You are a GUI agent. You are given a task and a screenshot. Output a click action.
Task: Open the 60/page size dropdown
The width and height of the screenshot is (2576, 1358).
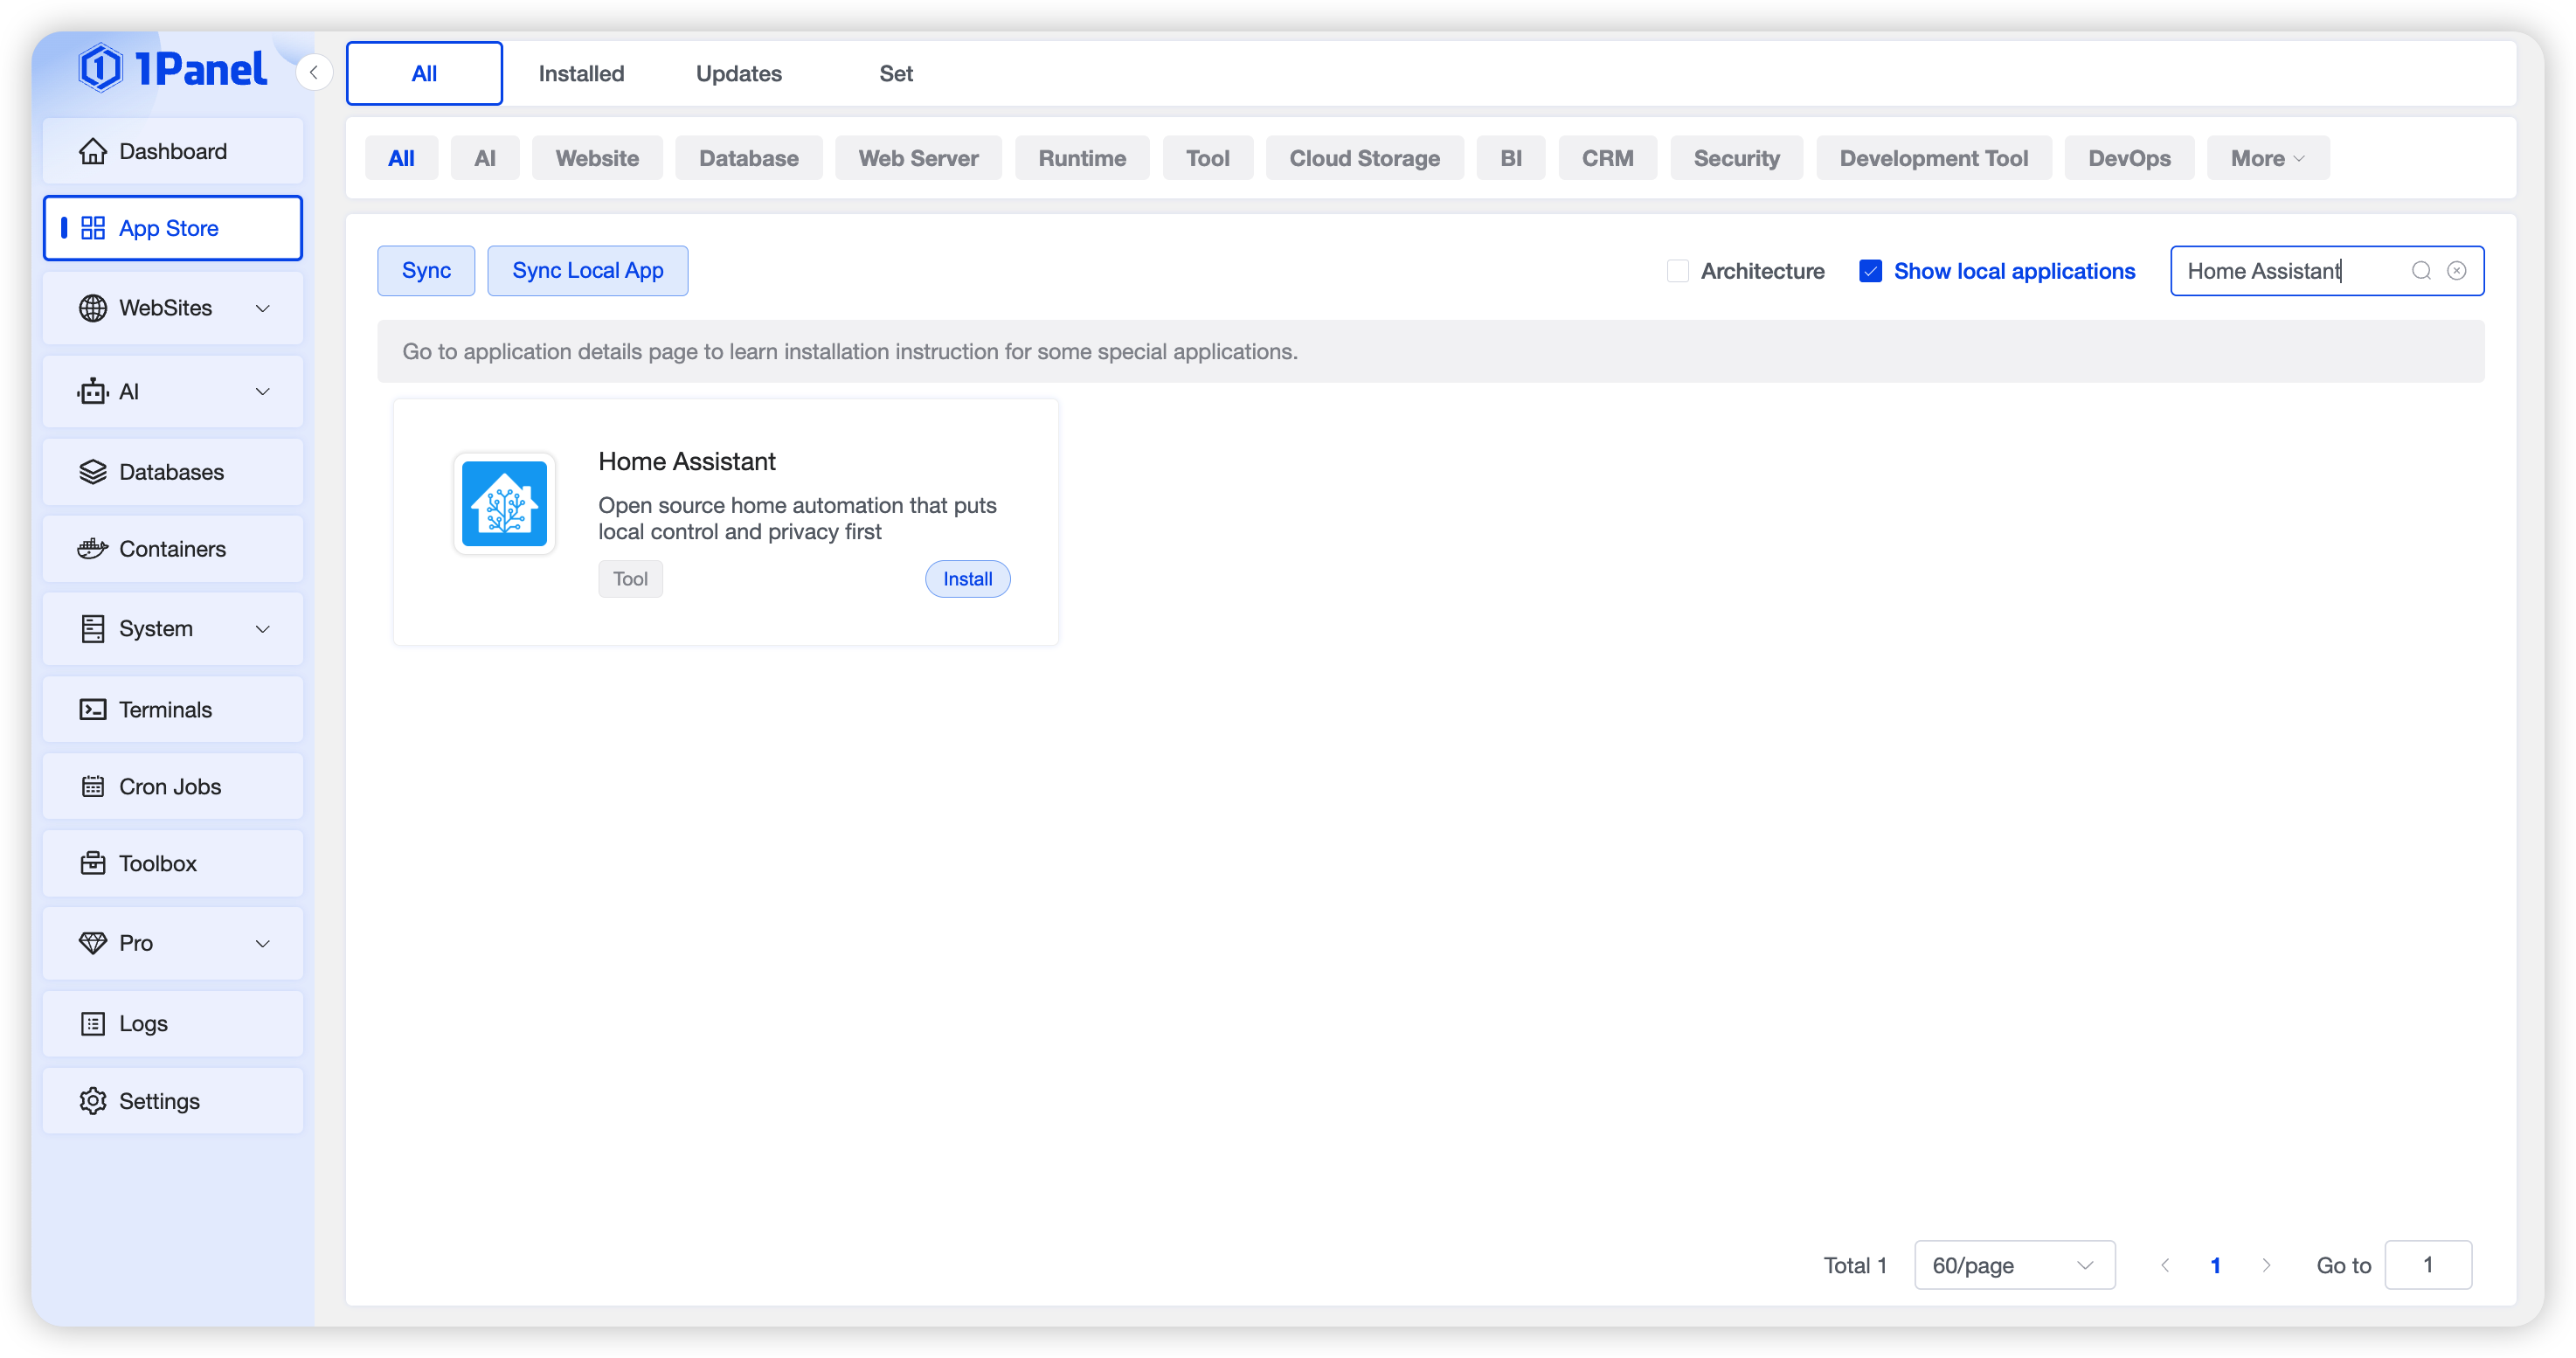point(2014,1265)
